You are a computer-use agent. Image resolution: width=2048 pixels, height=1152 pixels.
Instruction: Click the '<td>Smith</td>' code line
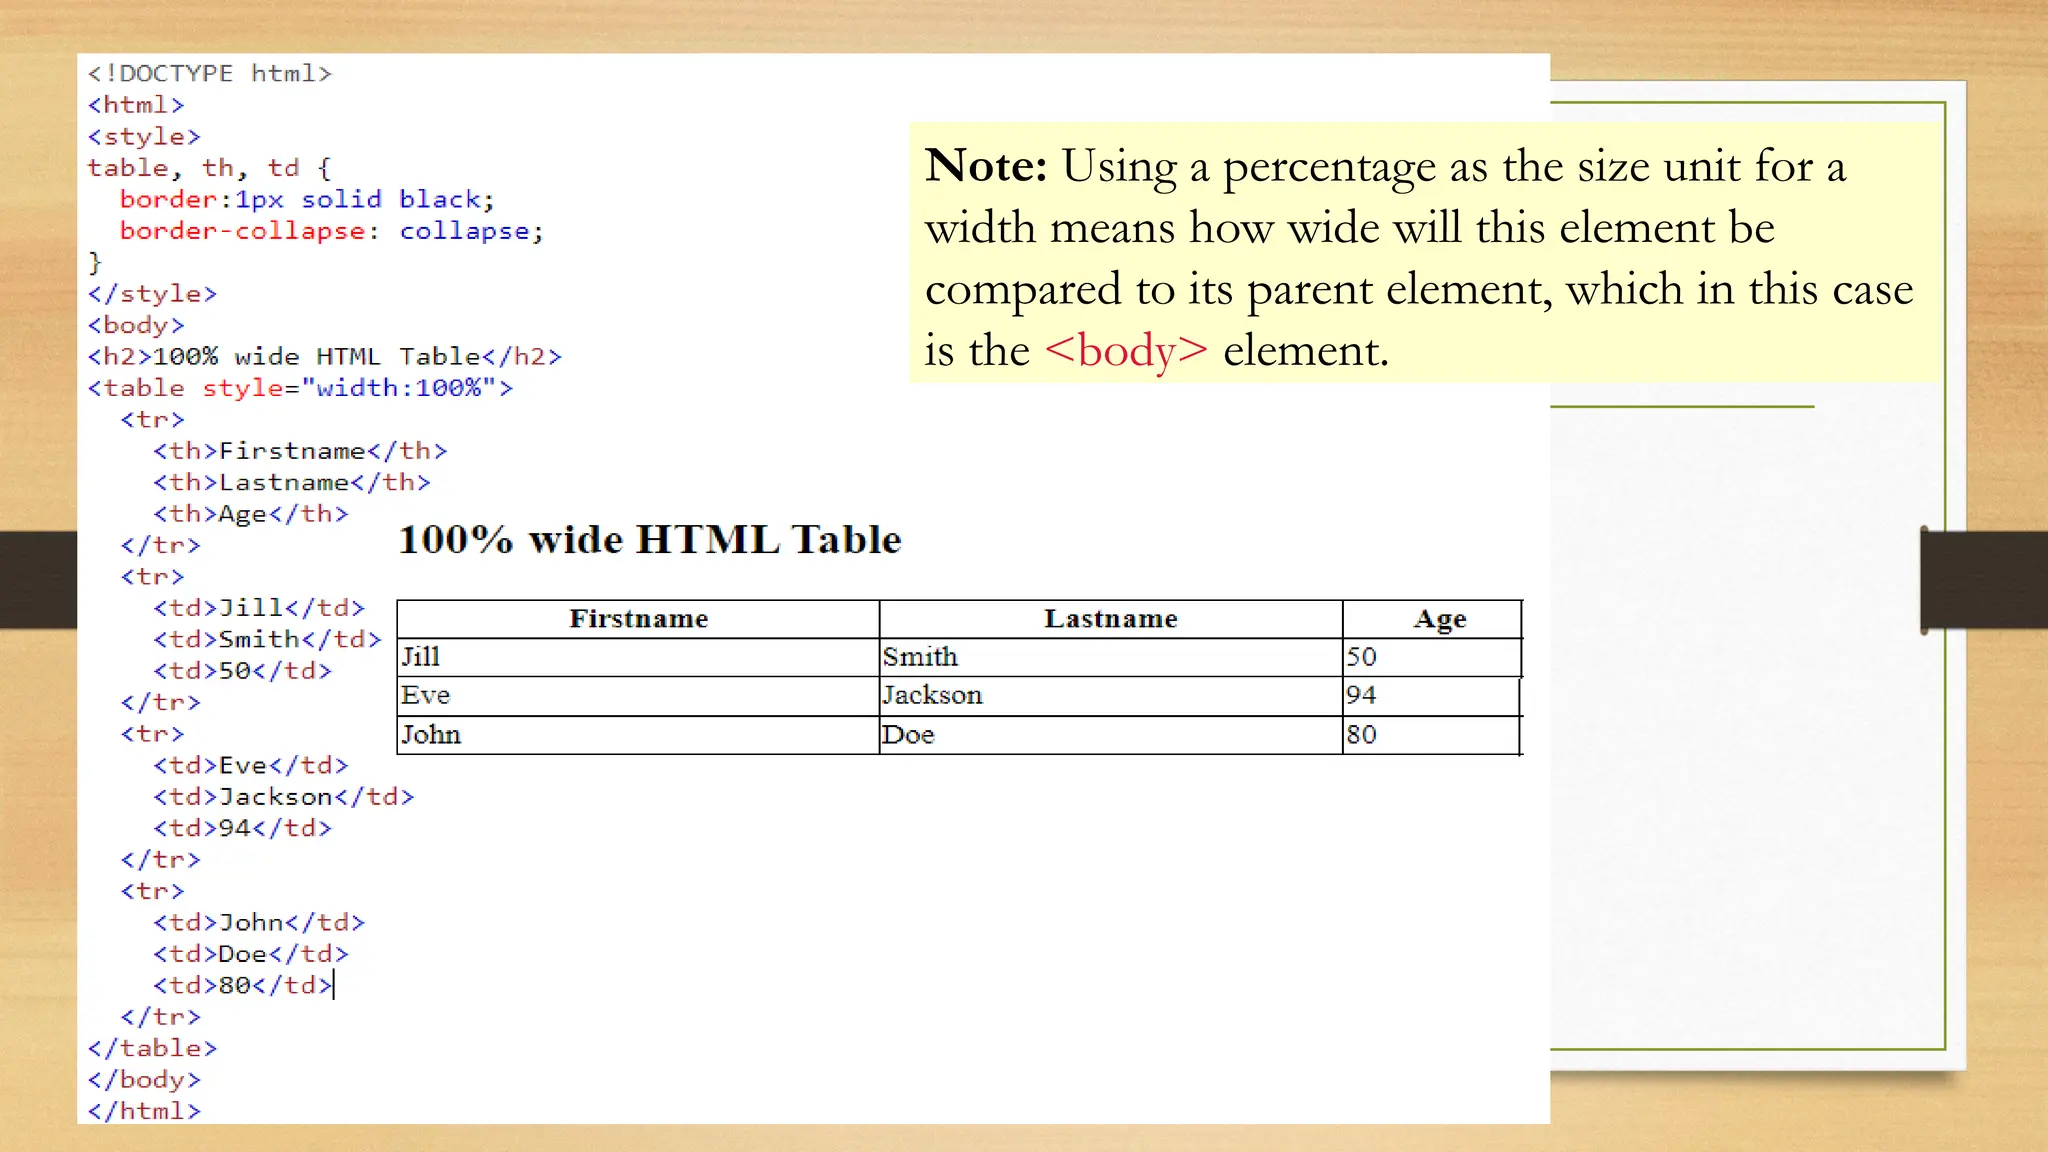[267, 639]
